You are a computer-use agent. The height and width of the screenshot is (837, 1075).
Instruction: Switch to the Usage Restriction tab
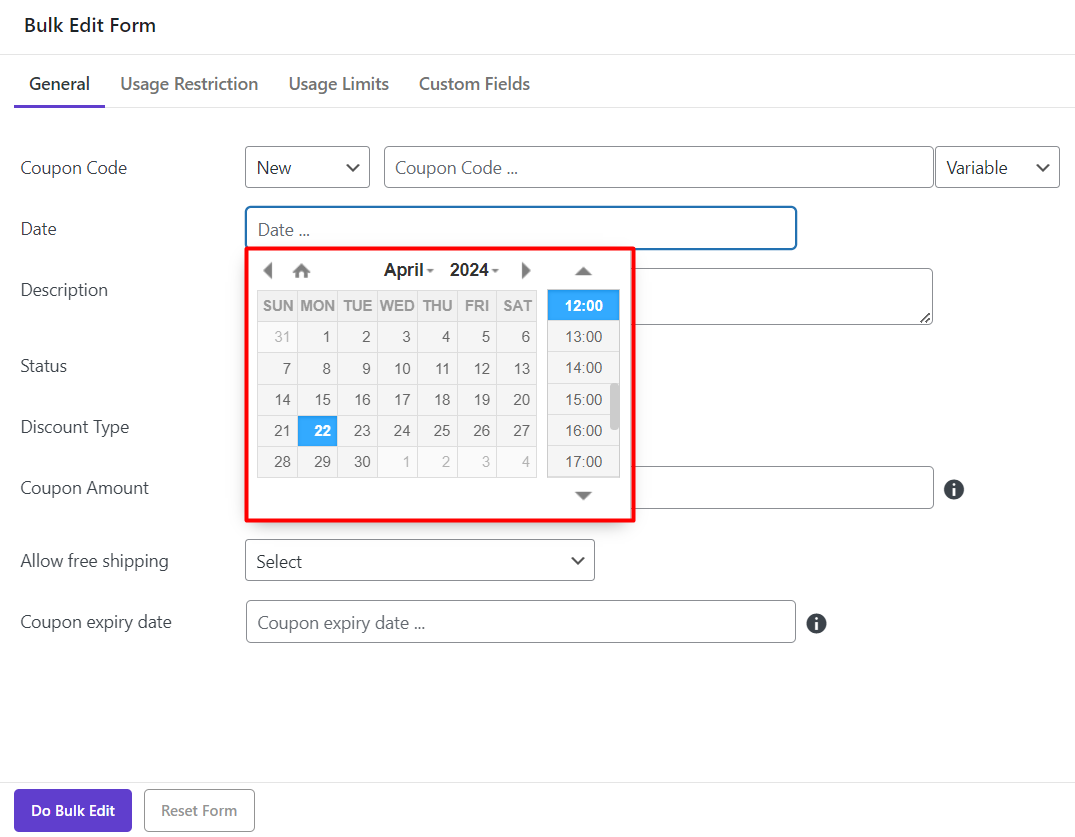point(189,84)
